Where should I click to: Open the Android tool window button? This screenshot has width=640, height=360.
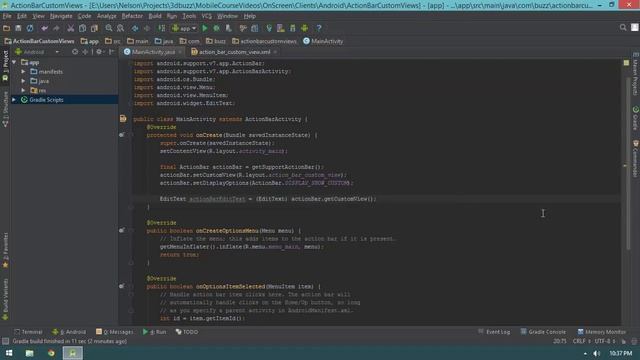click(69, 332)
